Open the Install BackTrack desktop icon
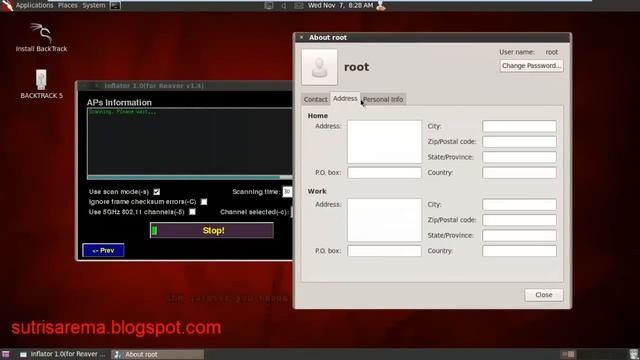 point(41,38)
